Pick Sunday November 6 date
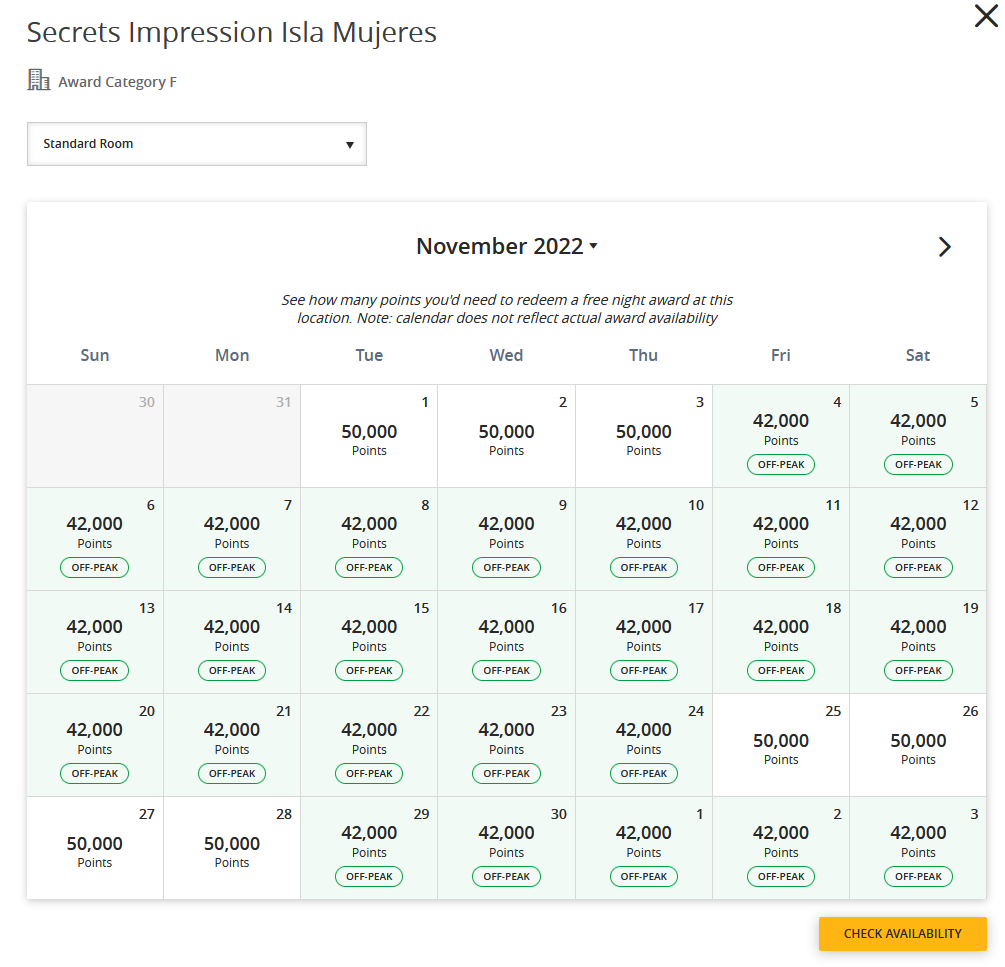The height and width of the screenshot is (967, 1005). [x=95, y=539]
